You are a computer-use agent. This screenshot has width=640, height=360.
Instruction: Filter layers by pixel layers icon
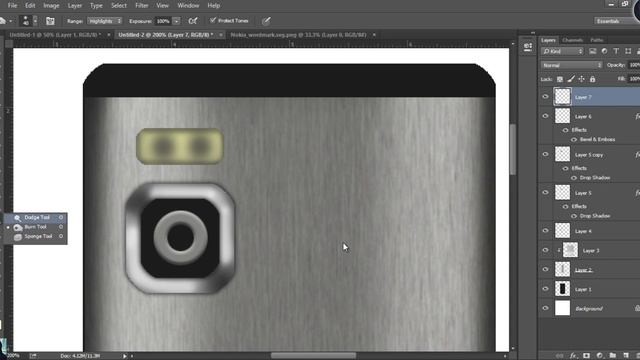pyautogui.click(x=592, y=51)
